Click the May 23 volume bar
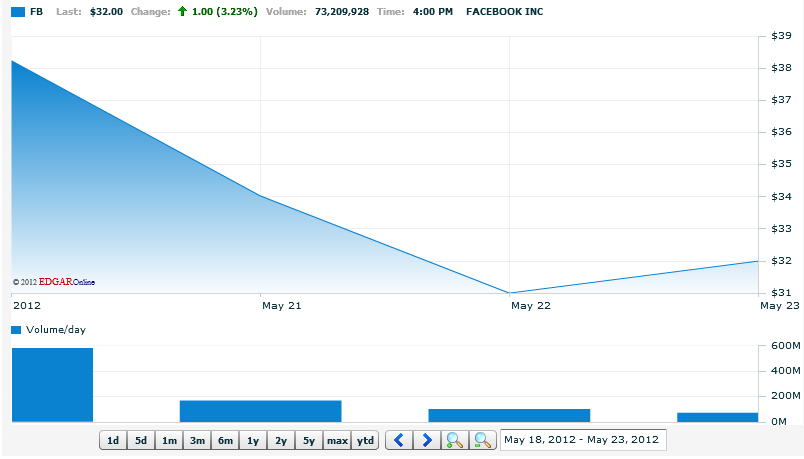 tap(718, 417)
